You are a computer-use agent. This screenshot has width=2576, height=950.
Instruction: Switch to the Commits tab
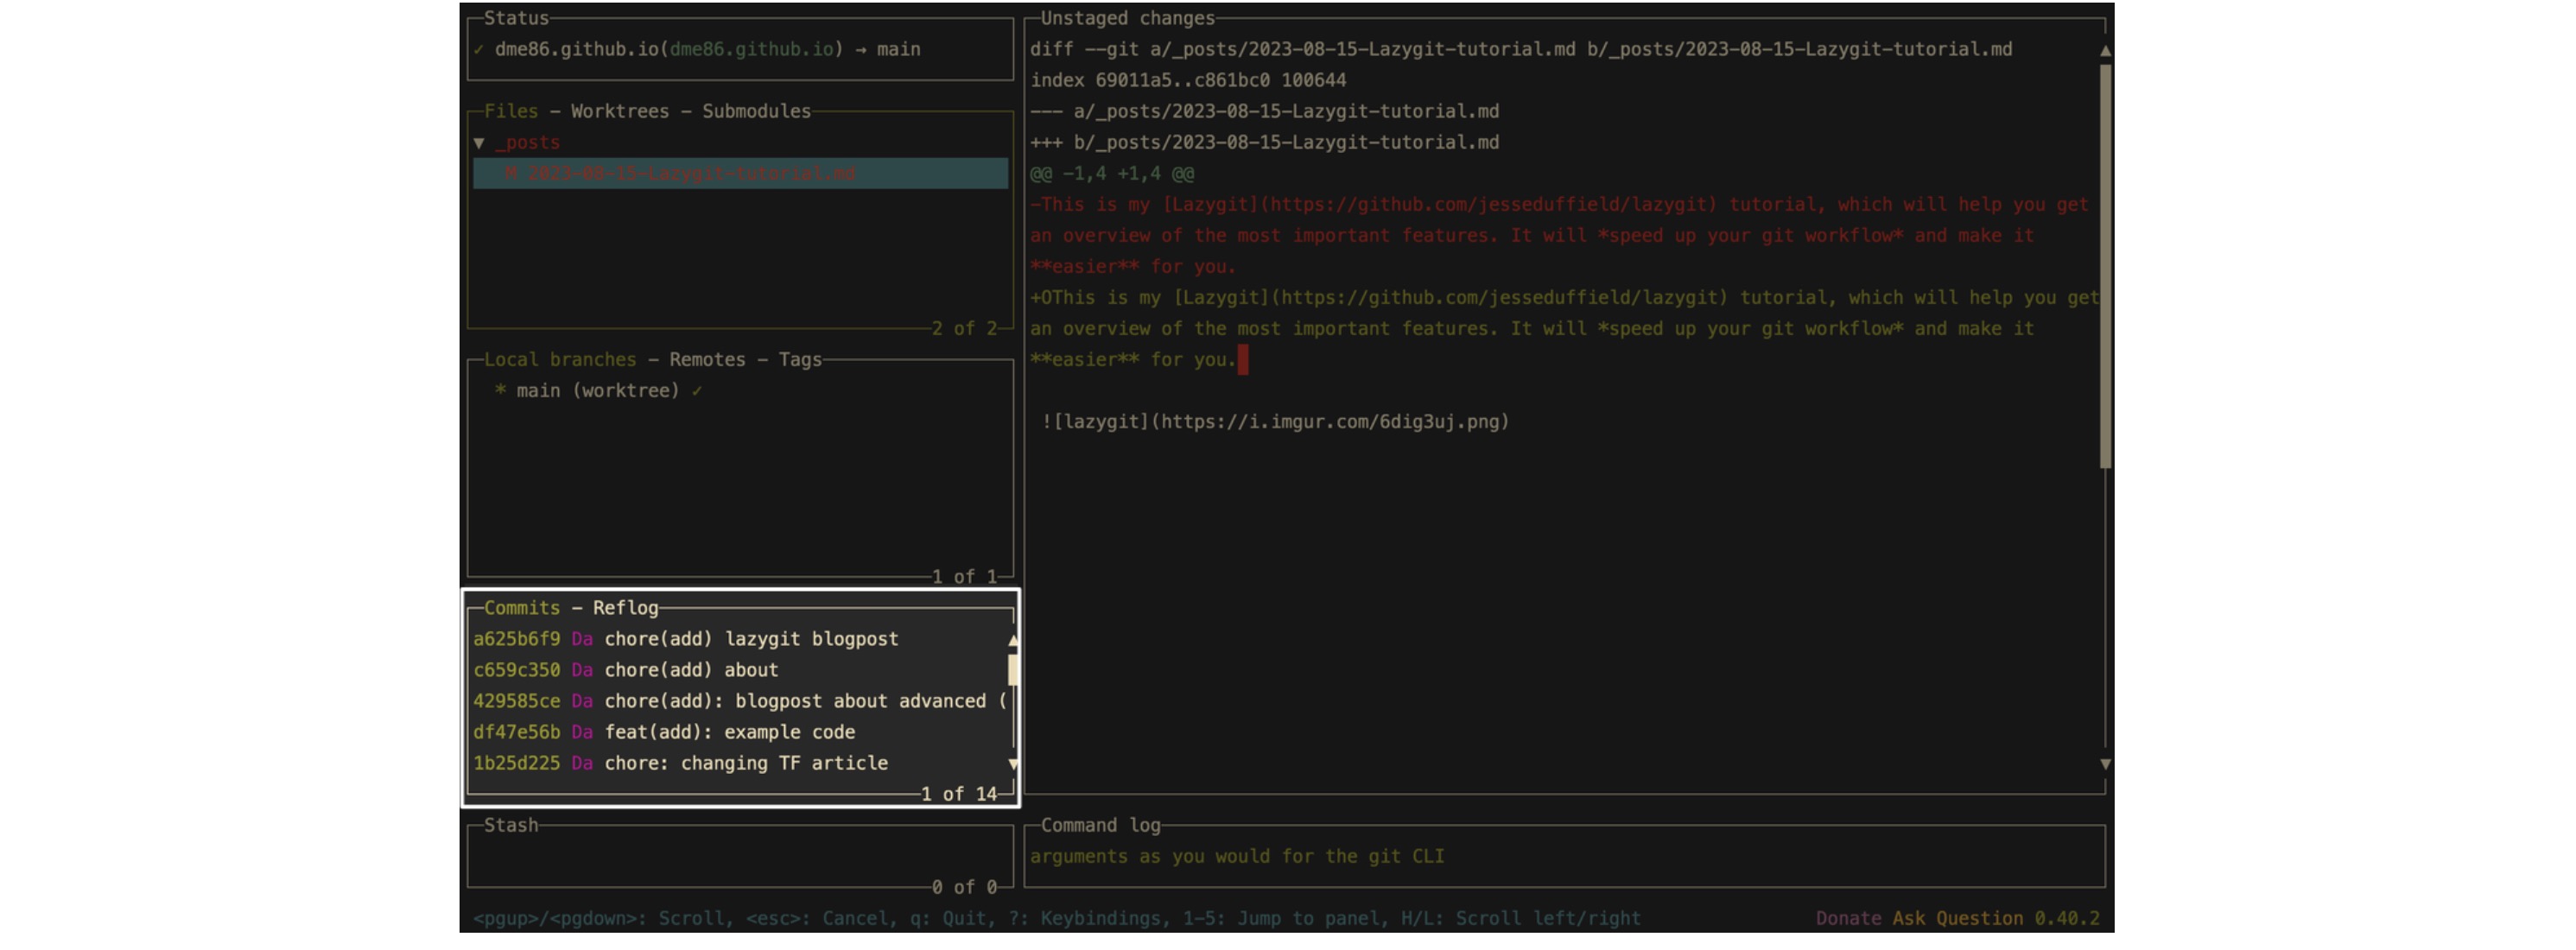click(521, 608)
